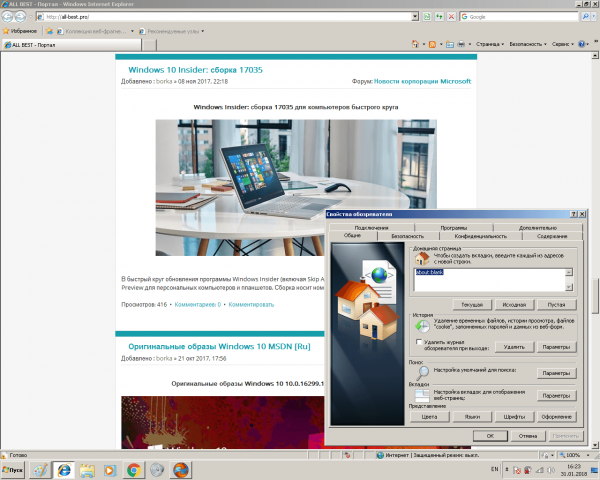Viewport: 600px width, 480px height.
Task: Expand the Print dropdown arrow
Action: coord(470,44)
